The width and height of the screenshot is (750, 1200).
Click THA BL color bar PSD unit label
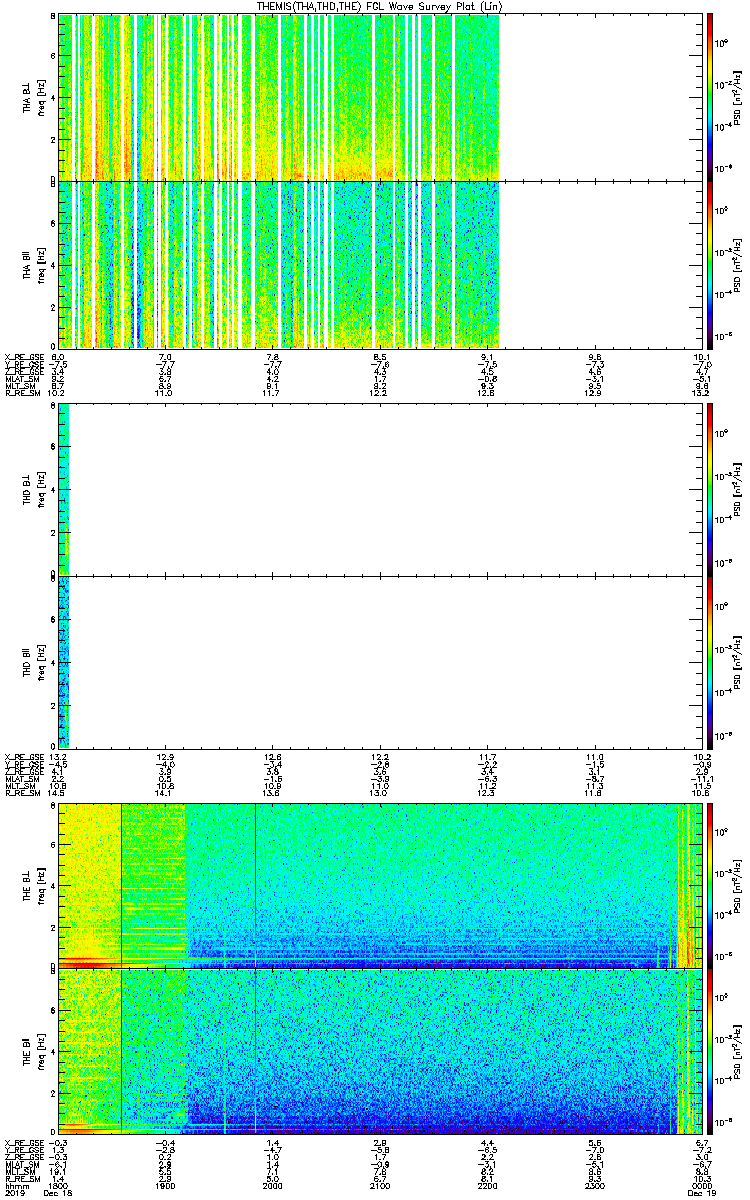click(x=739, y=97)
